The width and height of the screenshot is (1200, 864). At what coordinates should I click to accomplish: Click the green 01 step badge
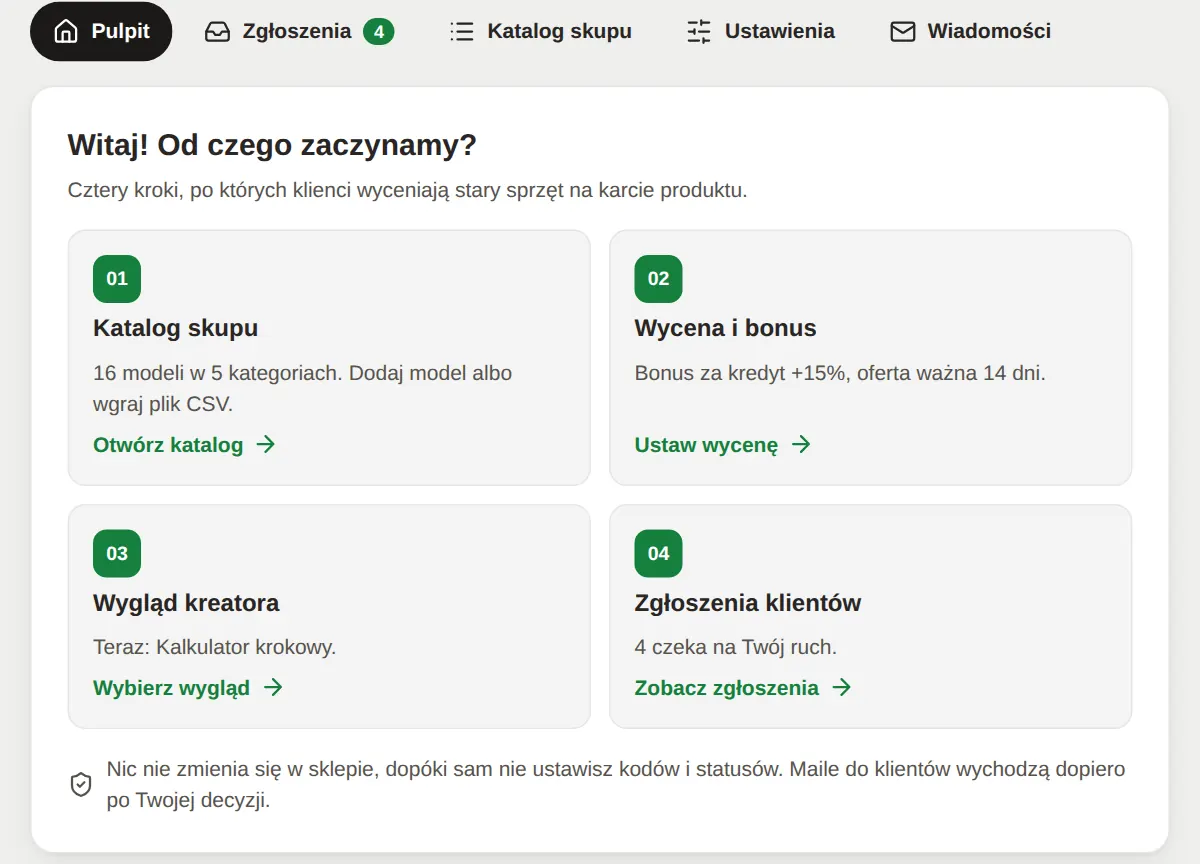pyautogui.click(x=117, y=279)
